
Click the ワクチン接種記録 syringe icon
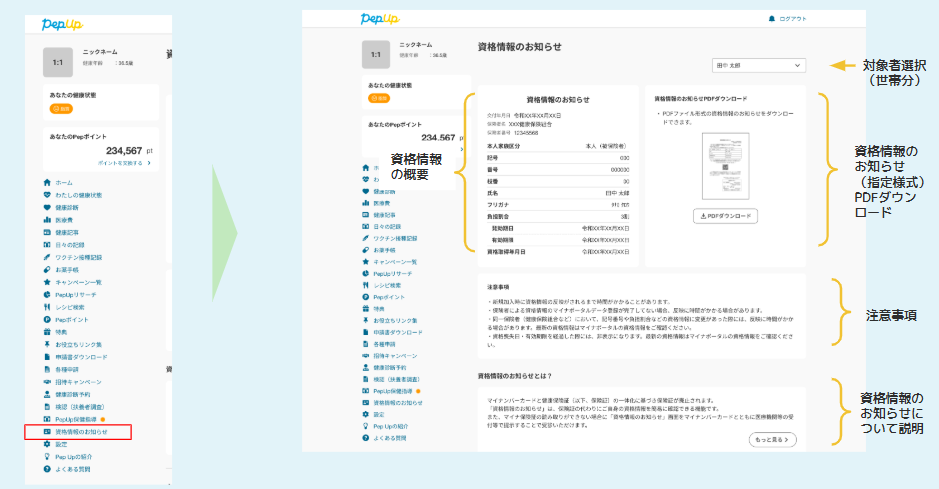tap(46, 257)
